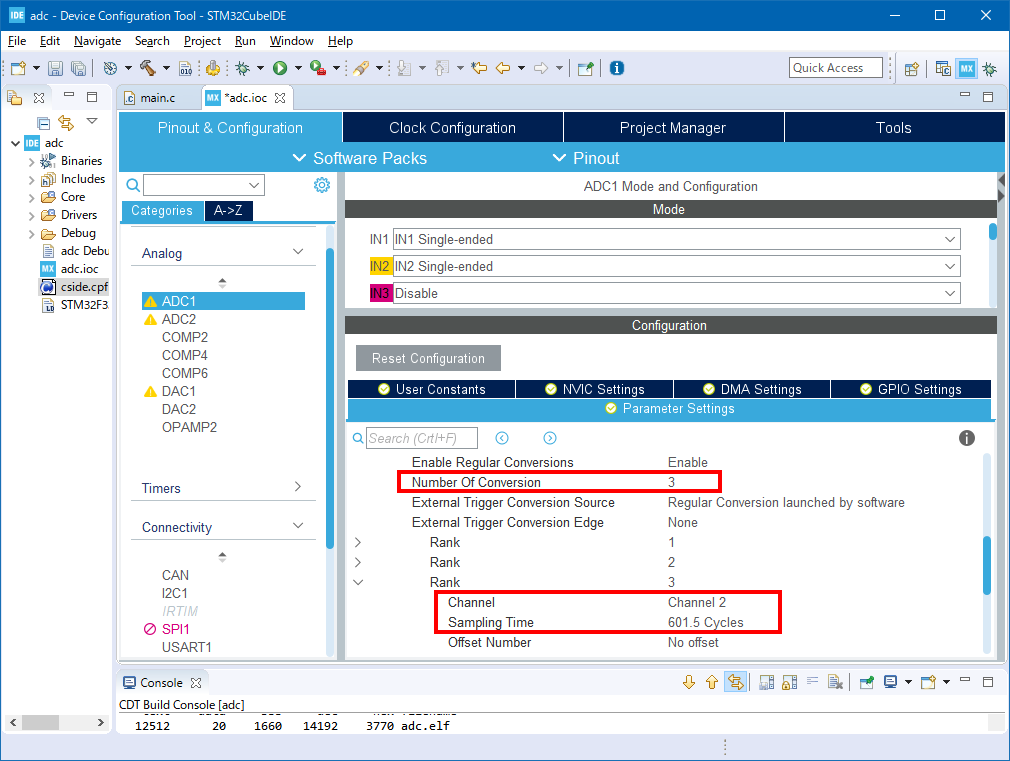Select ADC2 in the Analog list
Screen dimensions: 1010x761
(x=178, y=319)
